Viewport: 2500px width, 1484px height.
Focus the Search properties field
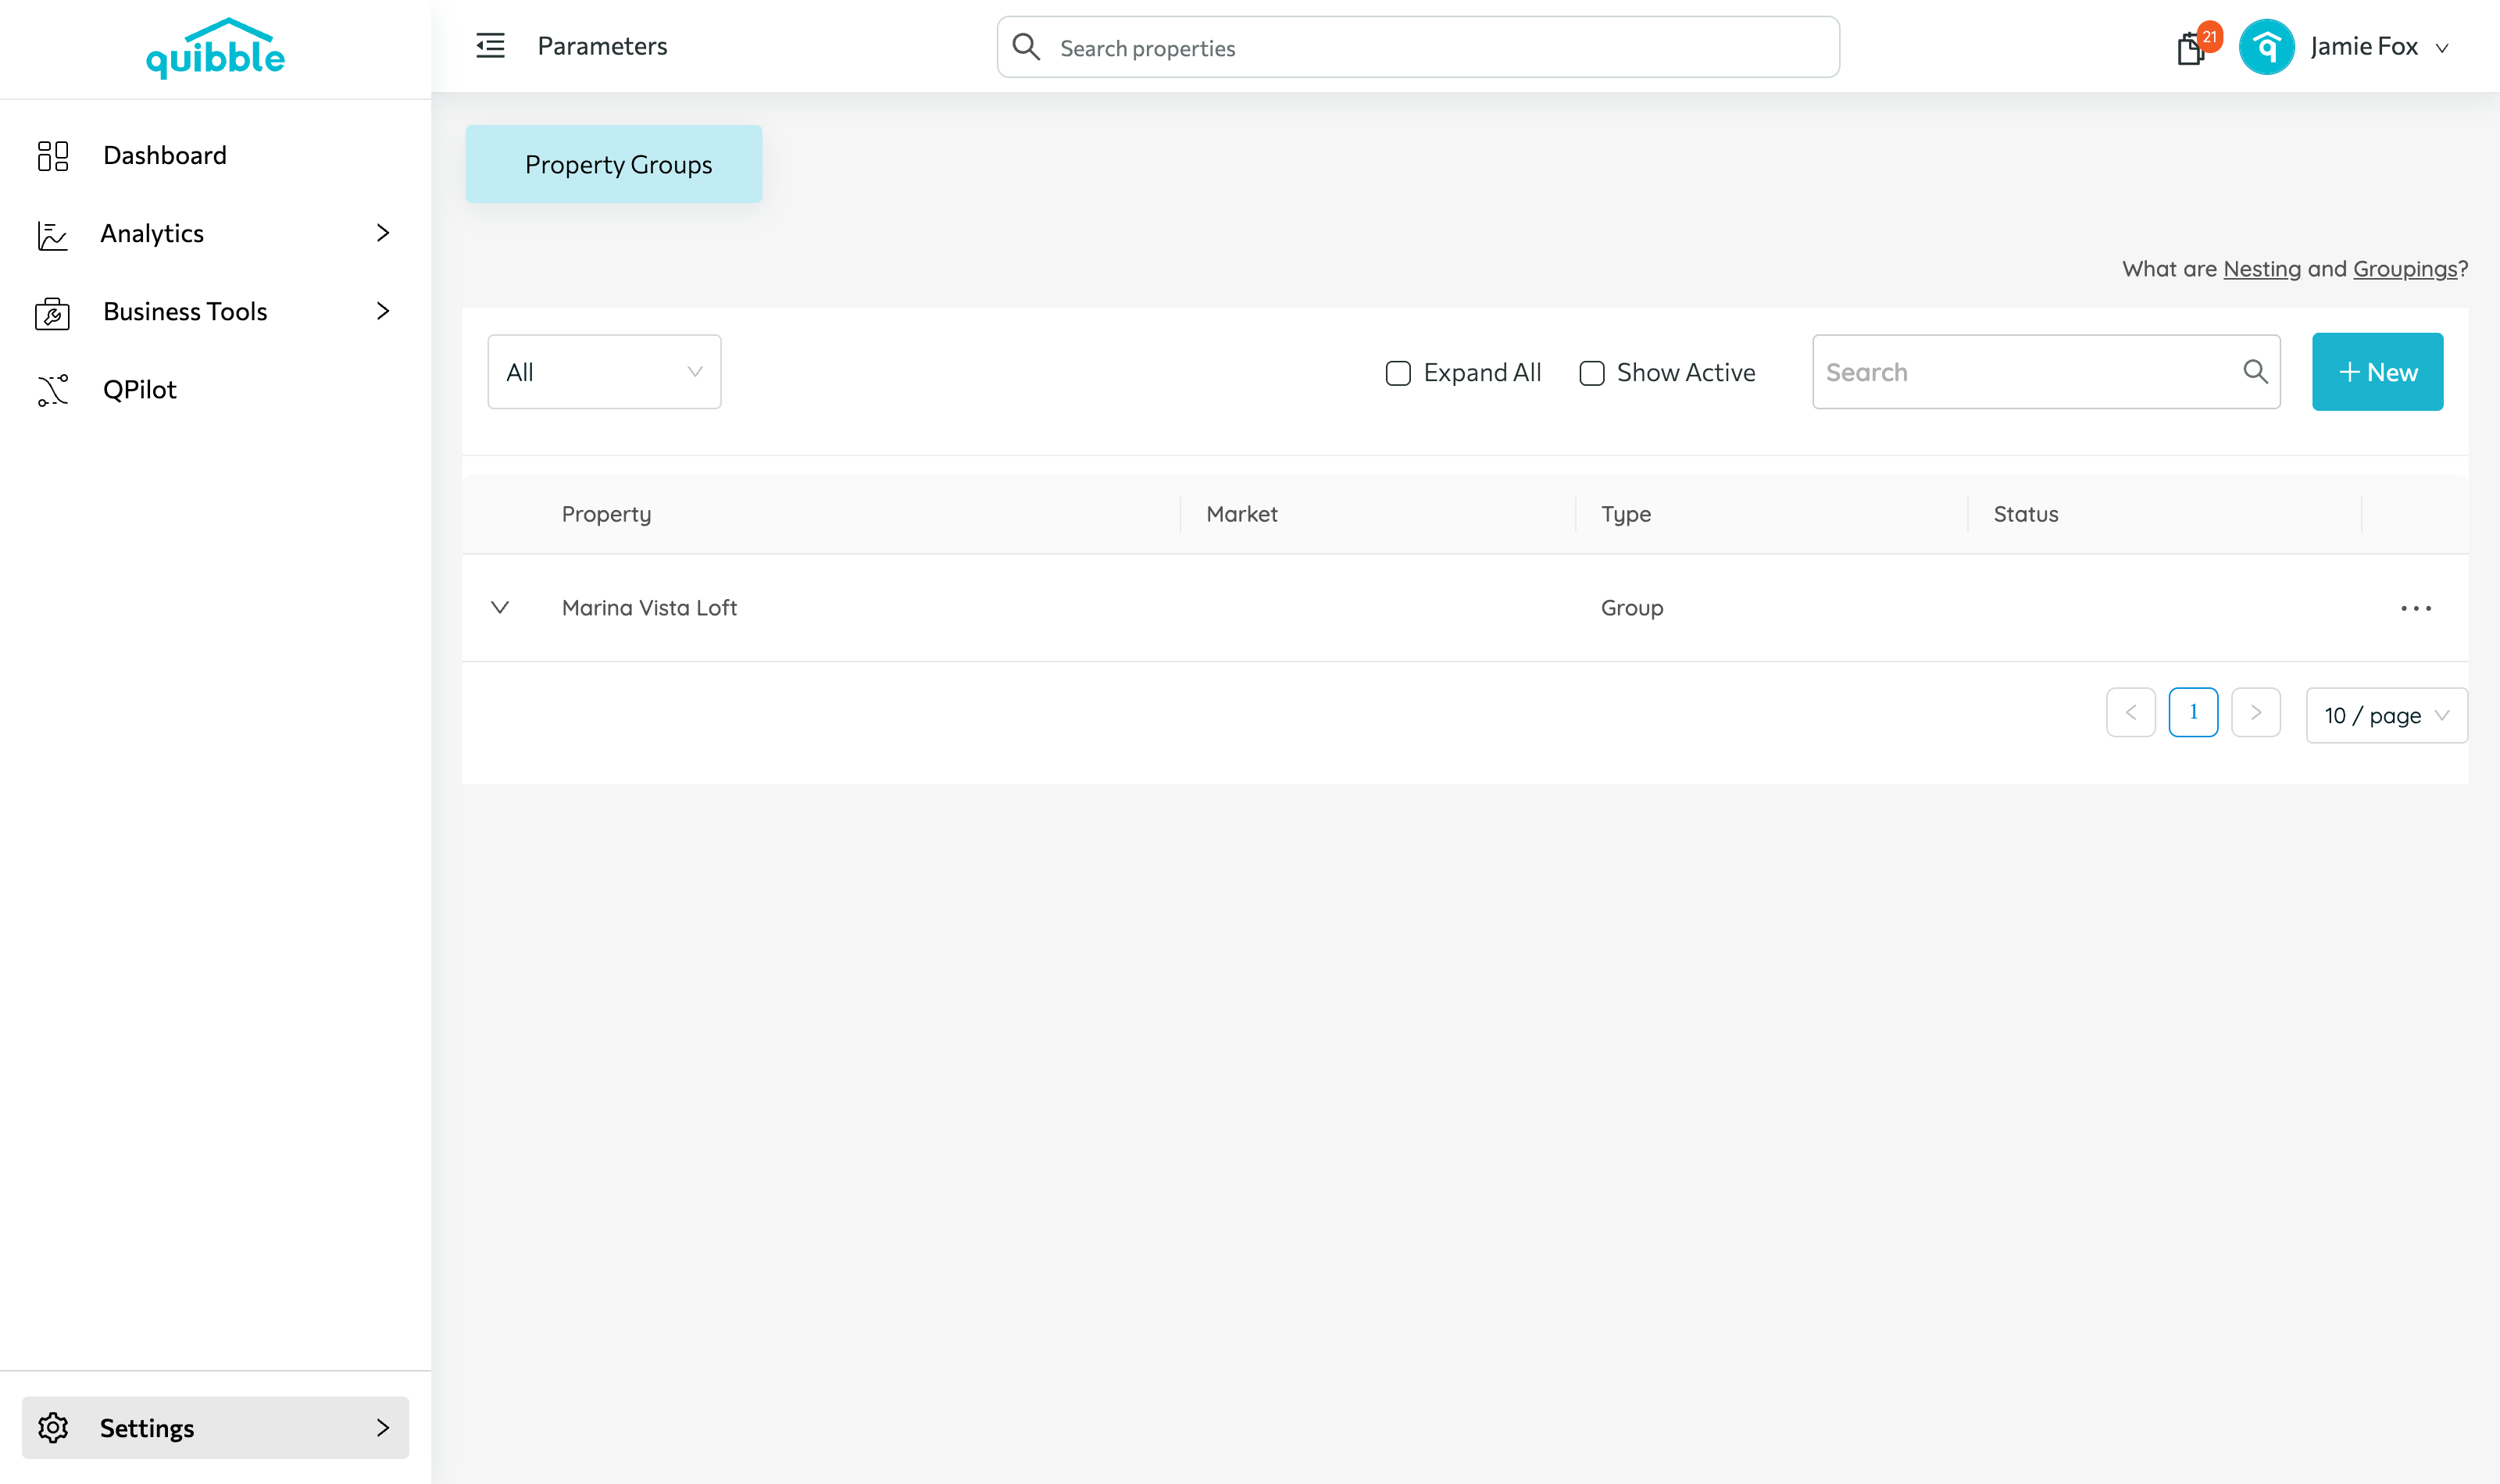1418,47
